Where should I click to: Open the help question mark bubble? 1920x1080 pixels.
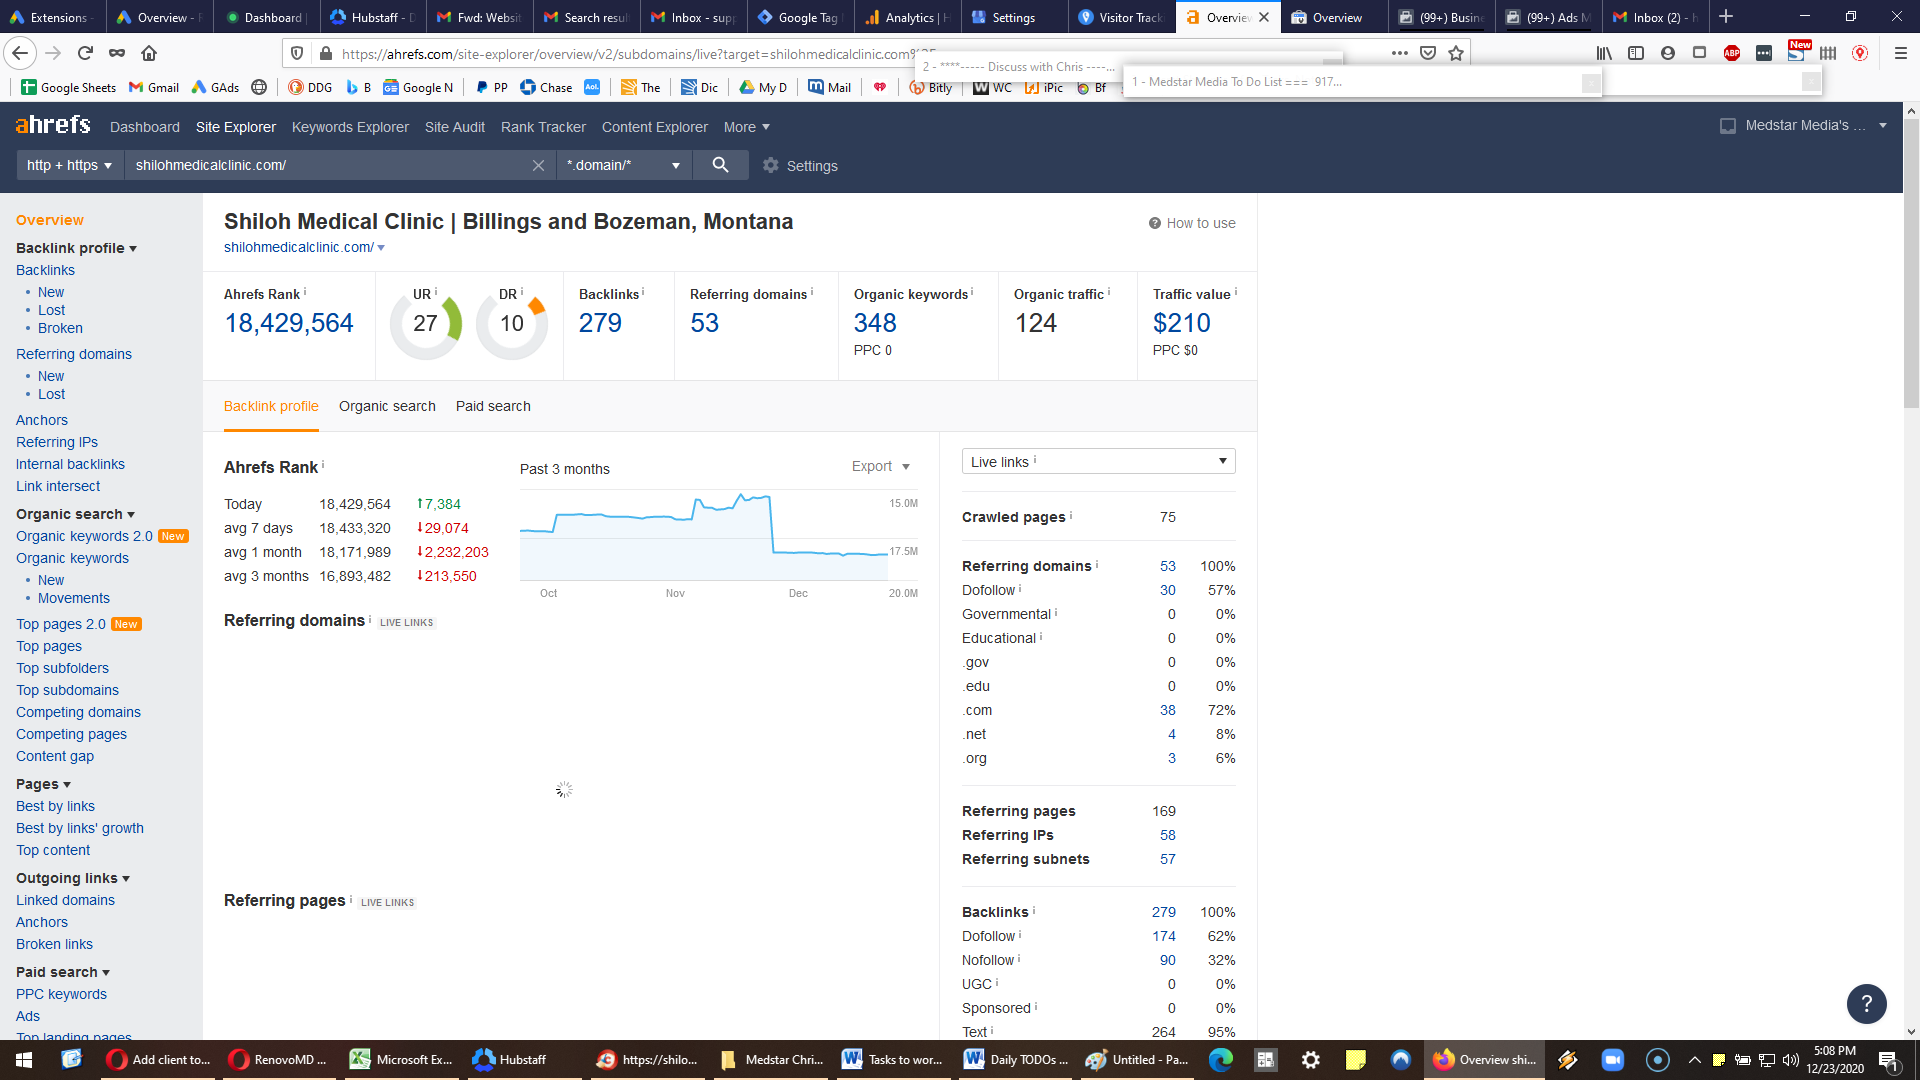tap(1866, 1003)
